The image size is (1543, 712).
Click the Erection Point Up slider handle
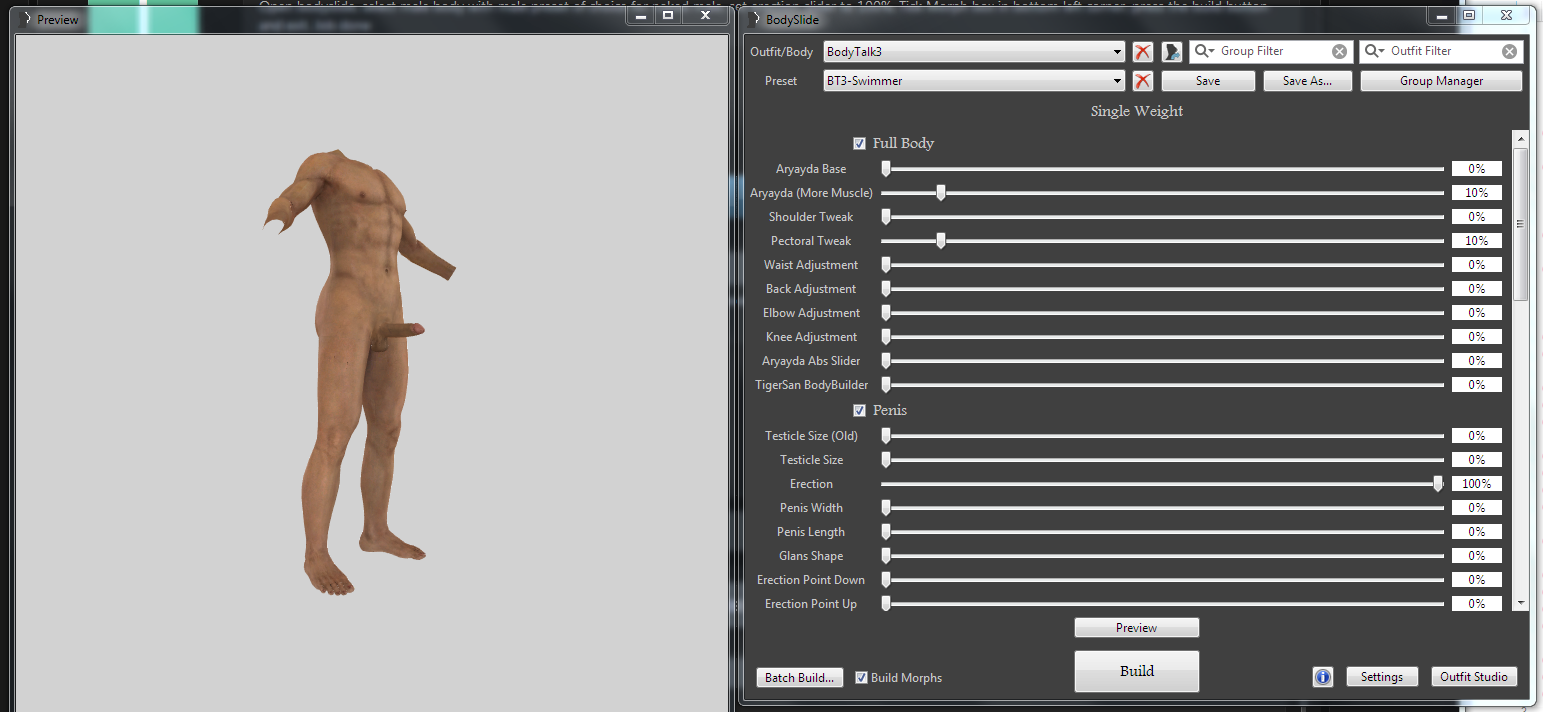coord(886,604)
